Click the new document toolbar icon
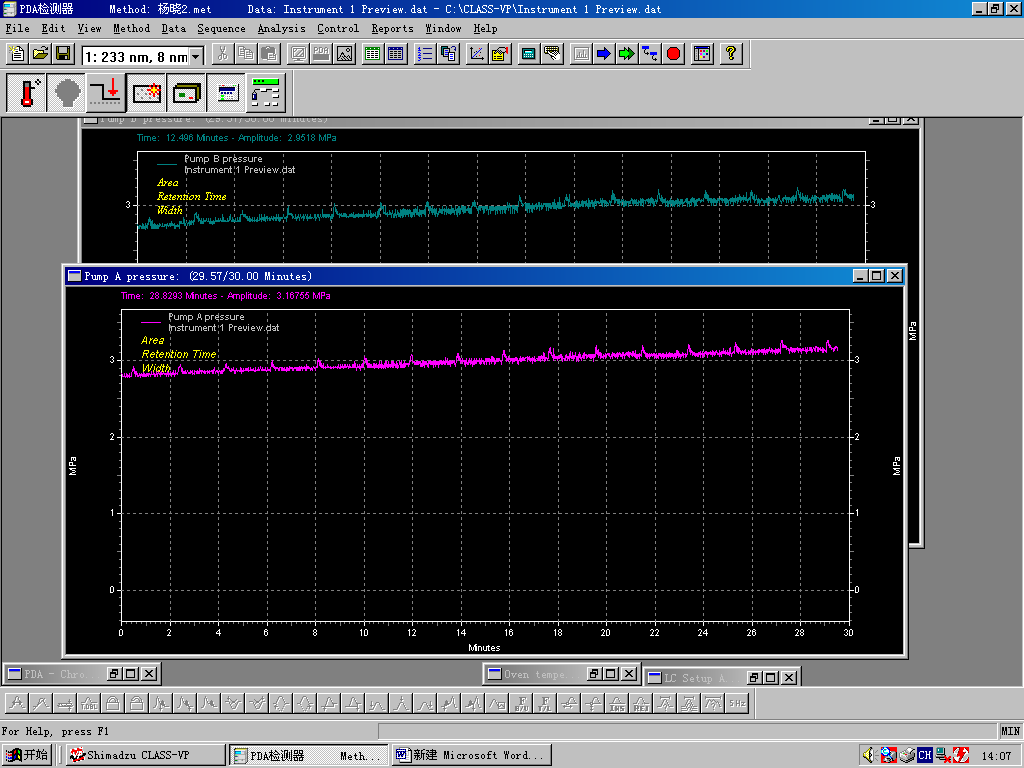 [x=19, y=54]
